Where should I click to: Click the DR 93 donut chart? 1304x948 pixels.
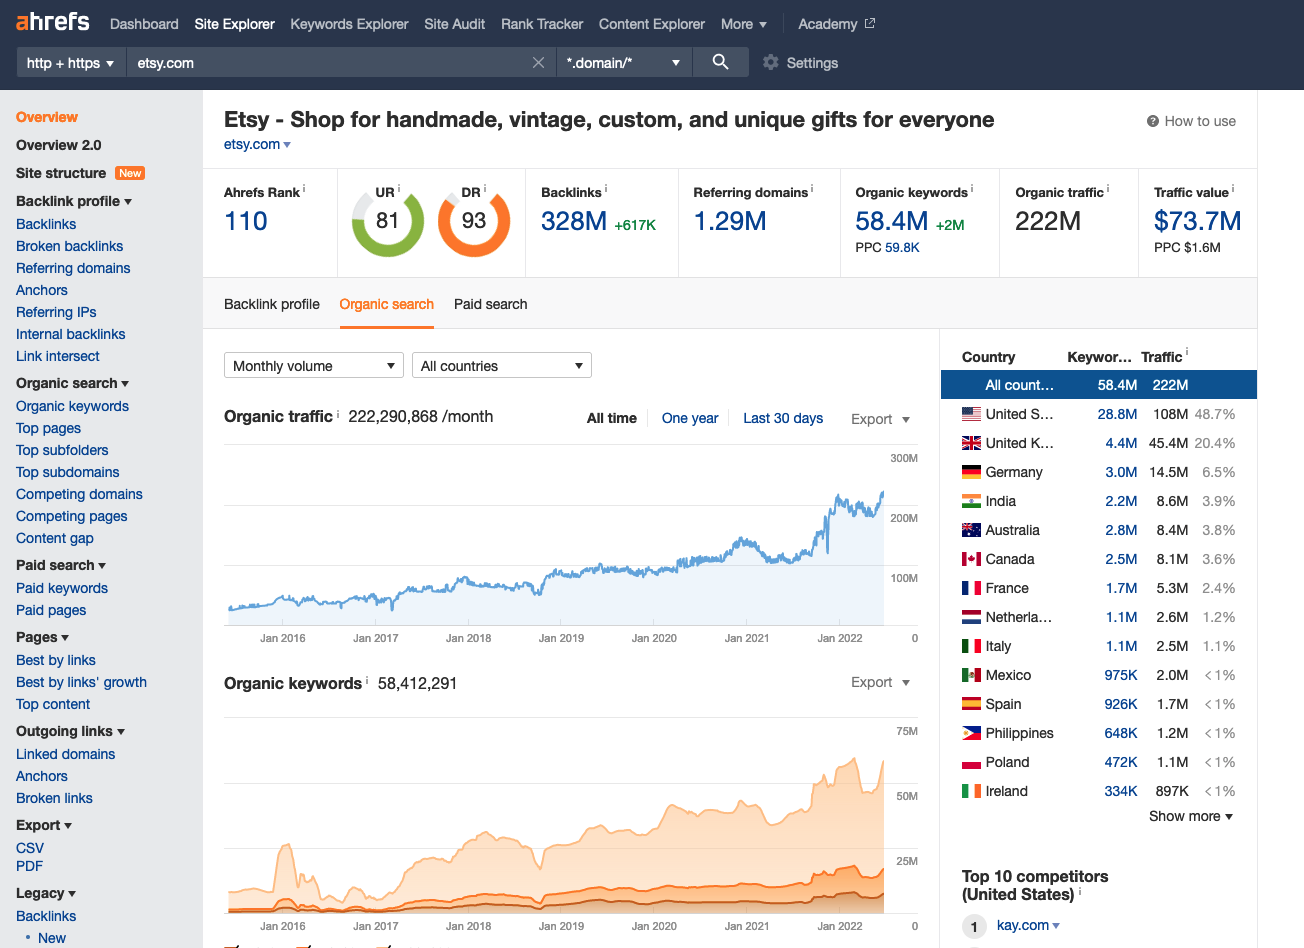point(474,221)
